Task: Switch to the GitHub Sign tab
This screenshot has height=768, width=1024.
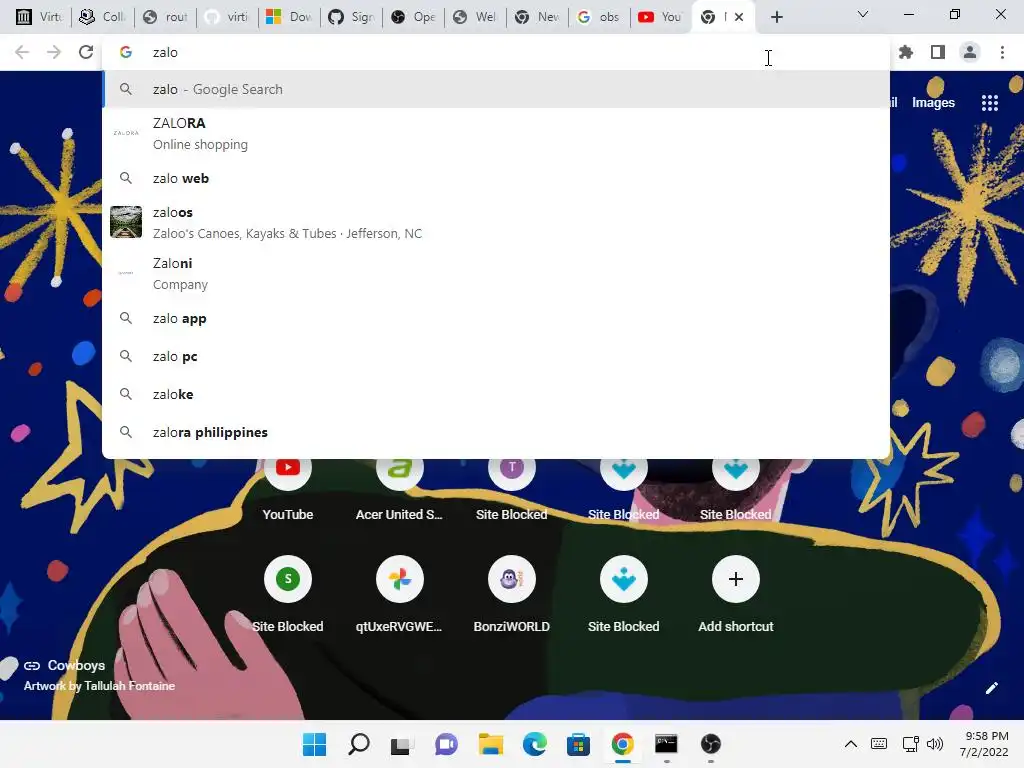Action: click(351, 17)
